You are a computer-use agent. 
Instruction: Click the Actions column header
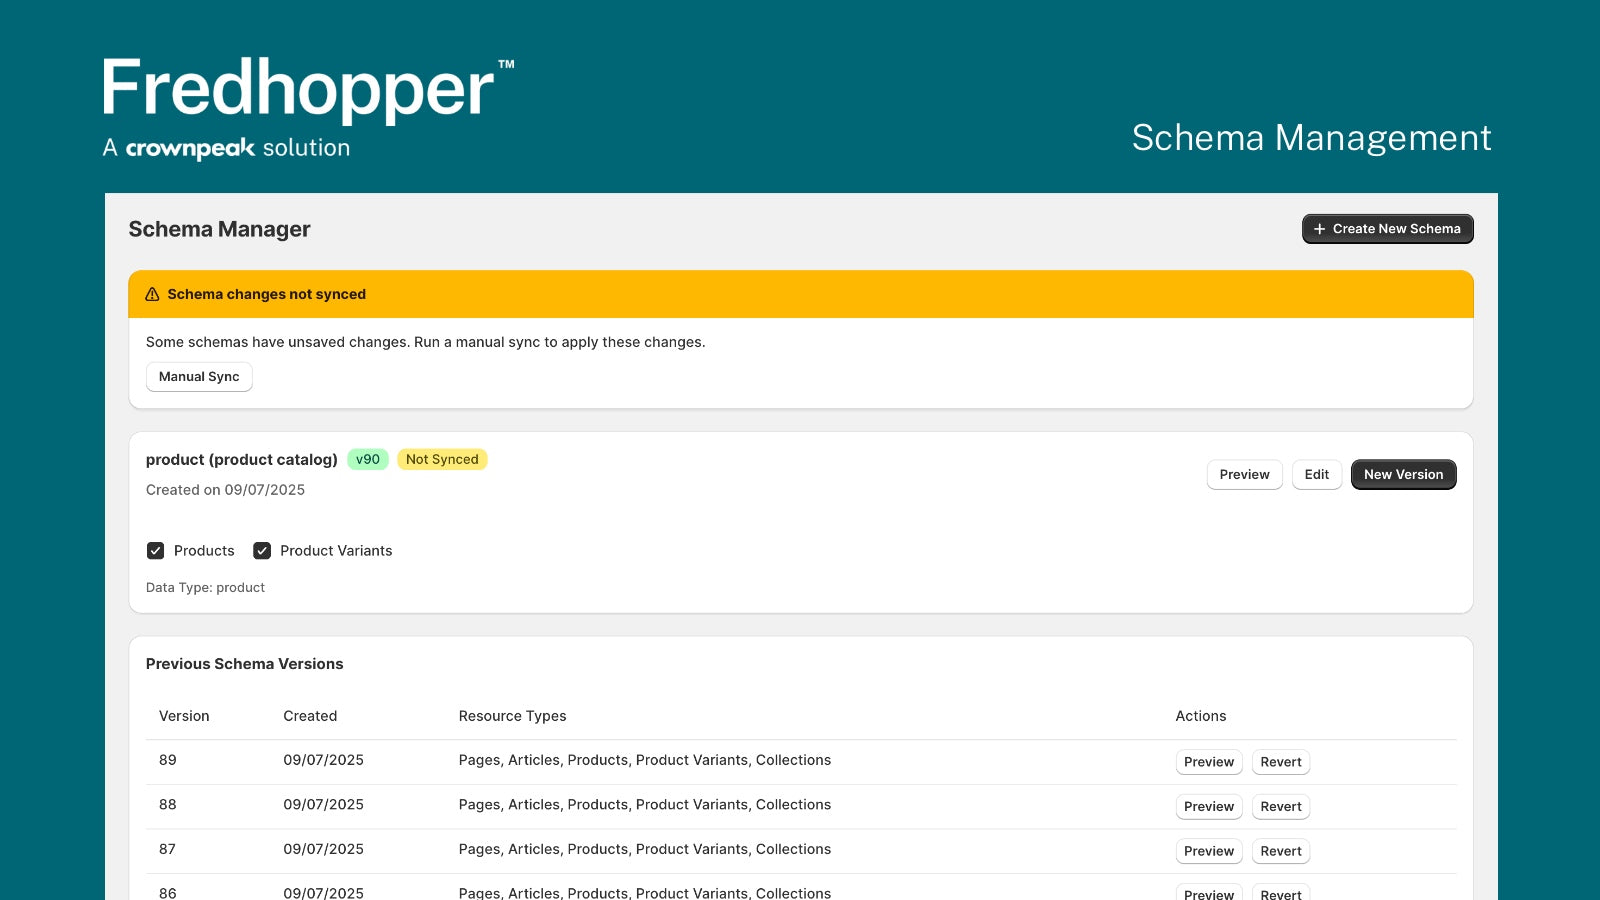tap(1200, 716)
